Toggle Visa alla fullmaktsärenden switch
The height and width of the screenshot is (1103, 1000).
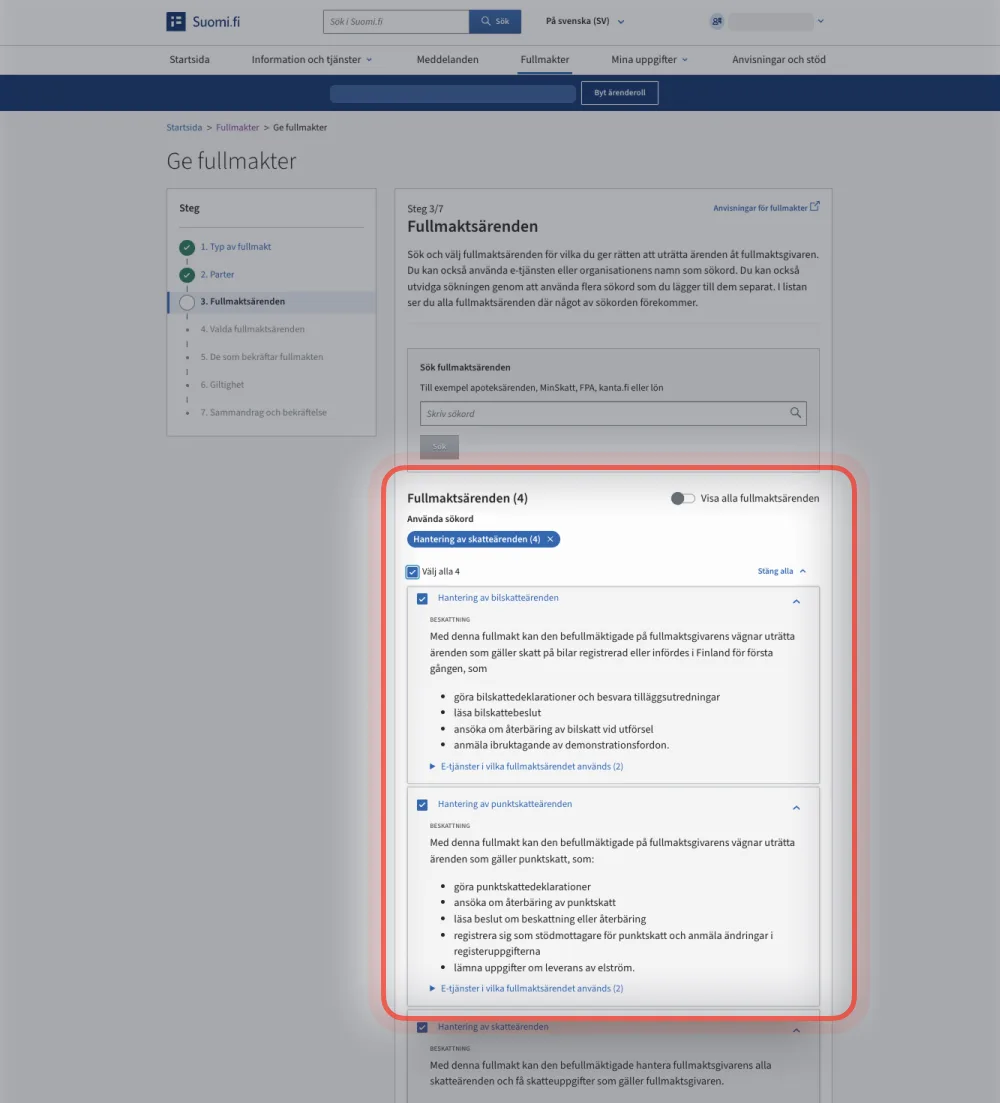pos(682,498)
